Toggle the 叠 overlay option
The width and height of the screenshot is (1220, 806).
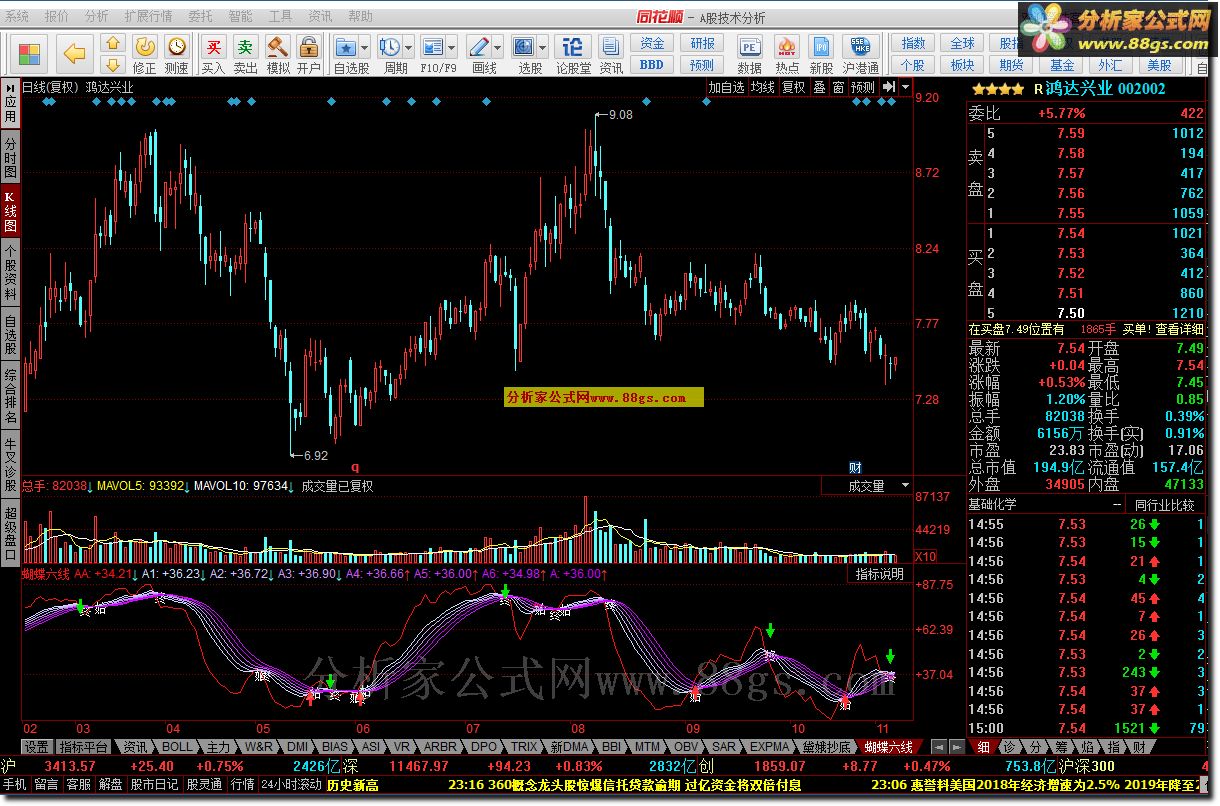tap(819, 87)
